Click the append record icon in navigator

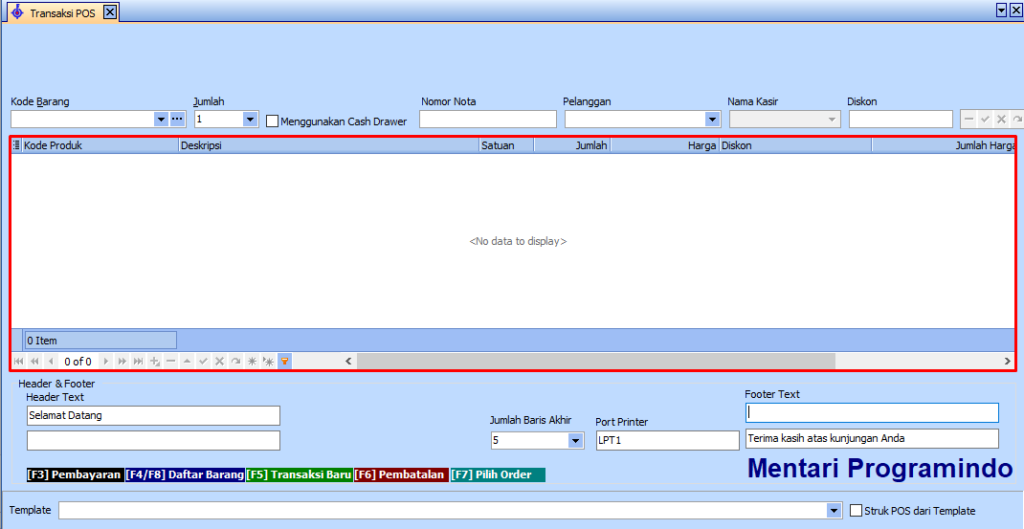154,361
